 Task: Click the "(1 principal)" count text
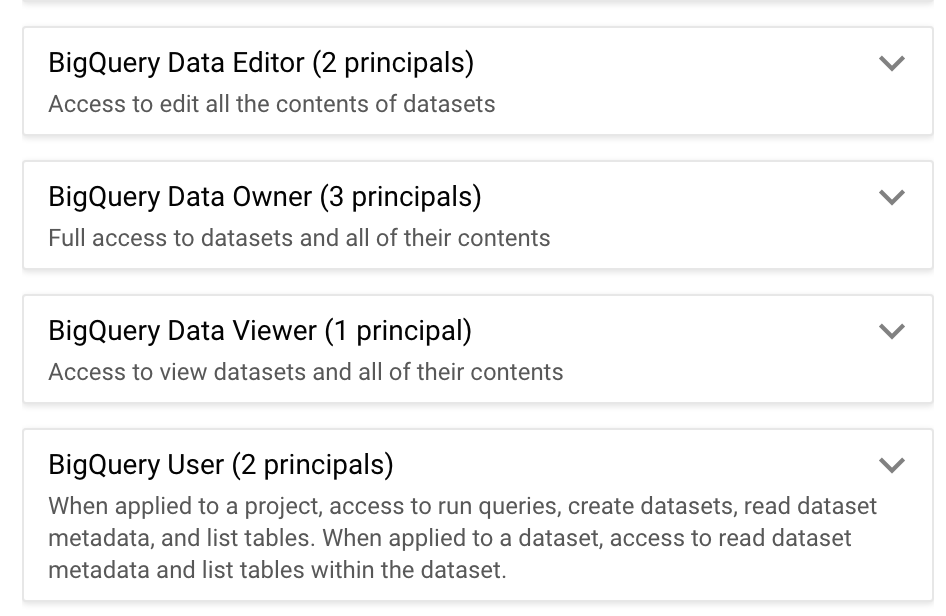click(x=398, y=331)
